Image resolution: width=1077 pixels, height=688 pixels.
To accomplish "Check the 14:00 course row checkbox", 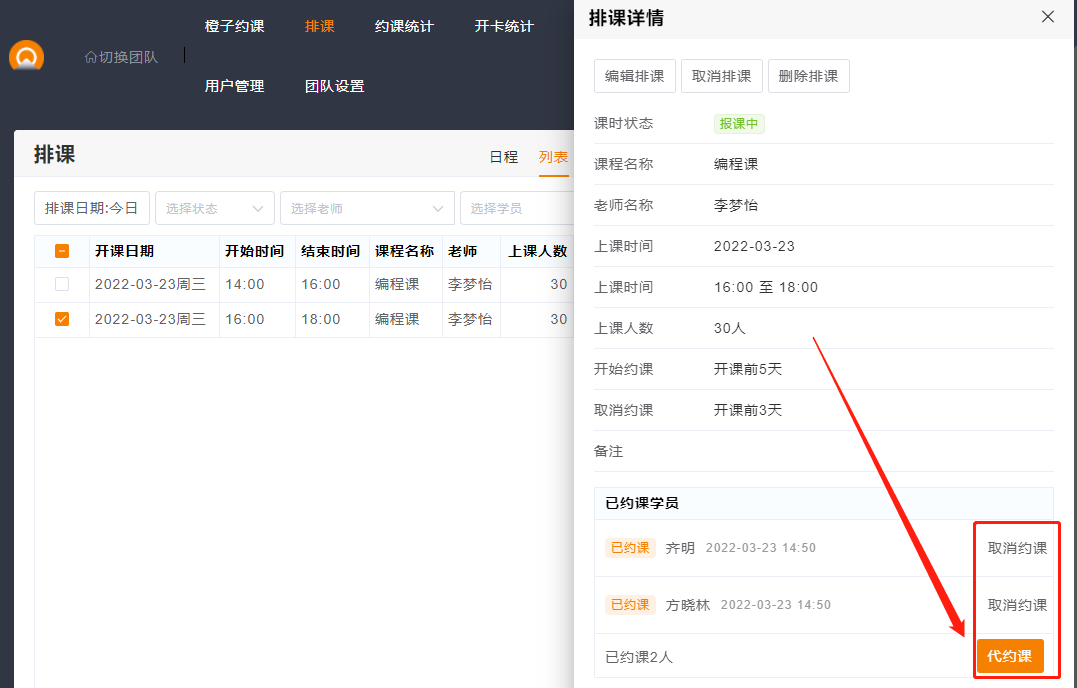I will click(x=62, y=284).
